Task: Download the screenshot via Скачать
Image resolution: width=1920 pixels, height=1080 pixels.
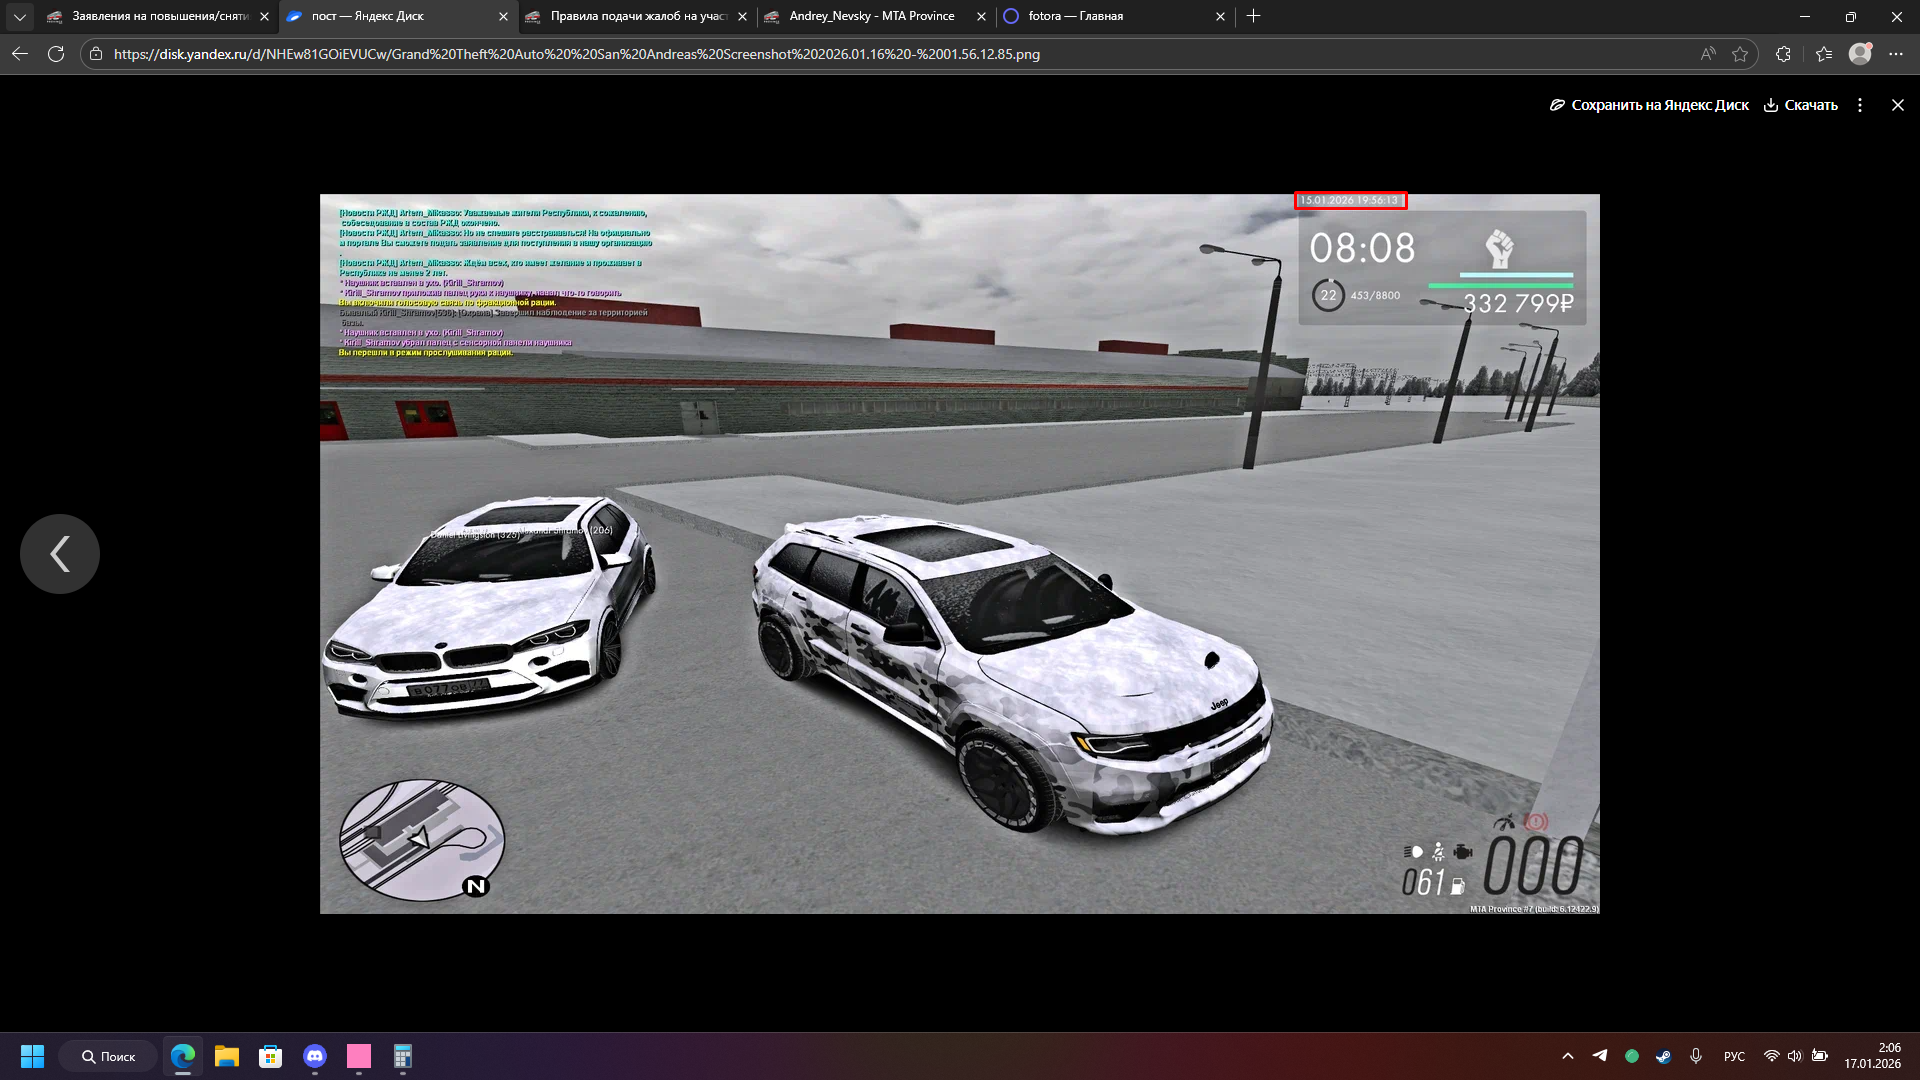Action: click(1800, 105)
